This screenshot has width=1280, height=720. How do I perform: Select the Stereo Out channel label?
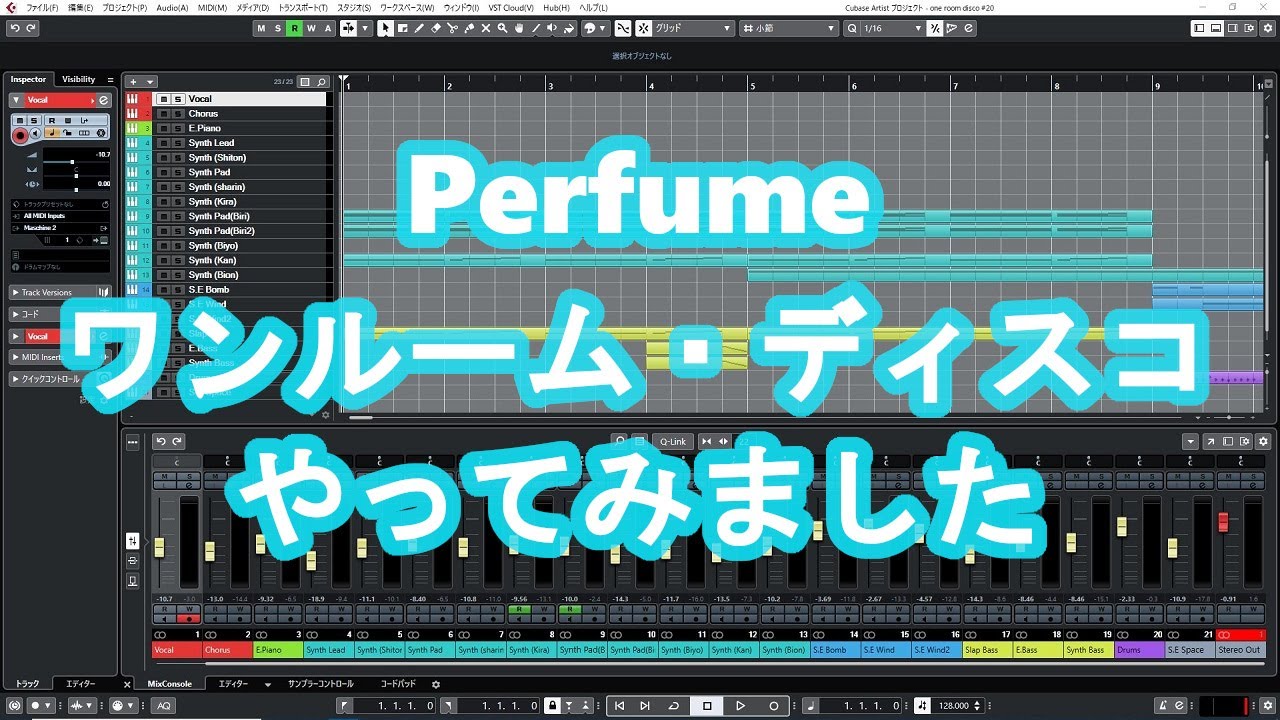pos(1240,650)
